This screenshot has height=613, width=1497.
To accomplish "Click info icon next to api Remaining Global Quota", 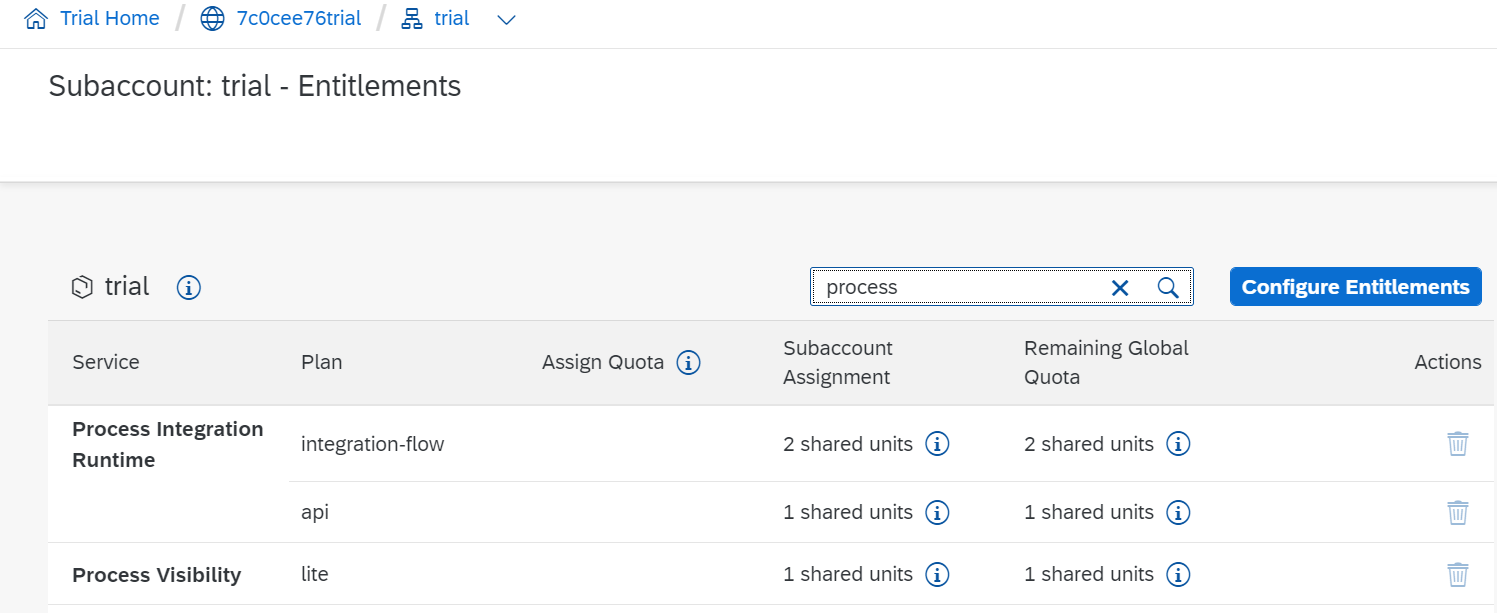I will [1178, 512].
